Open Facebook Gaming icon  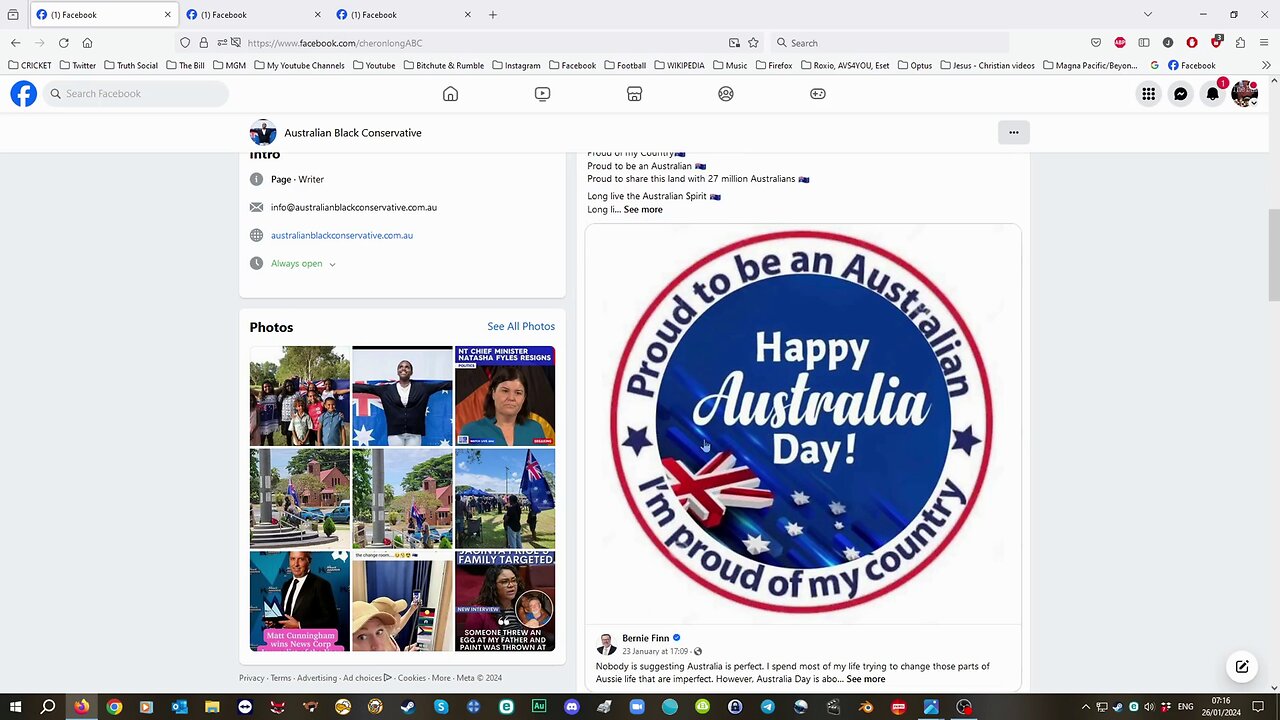[818, 94]
